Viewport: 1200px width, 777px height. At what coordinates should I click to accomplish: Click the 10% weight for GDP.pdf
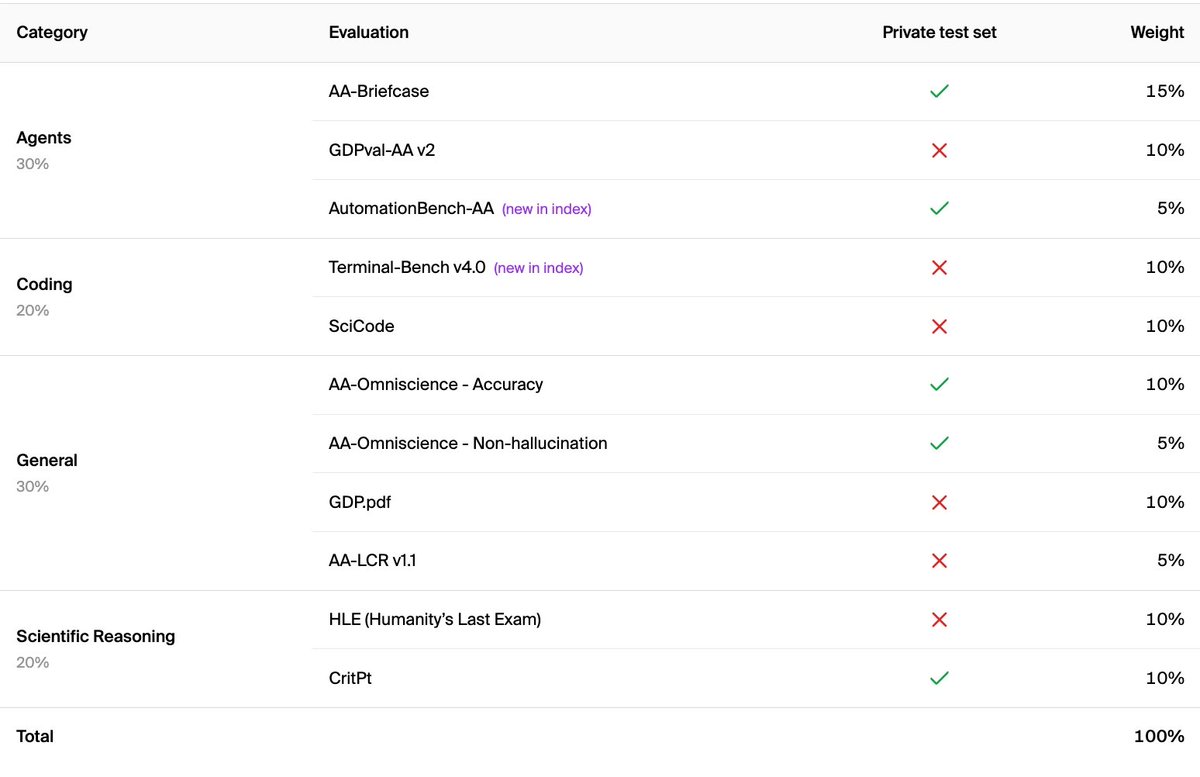coord(1165,502)
